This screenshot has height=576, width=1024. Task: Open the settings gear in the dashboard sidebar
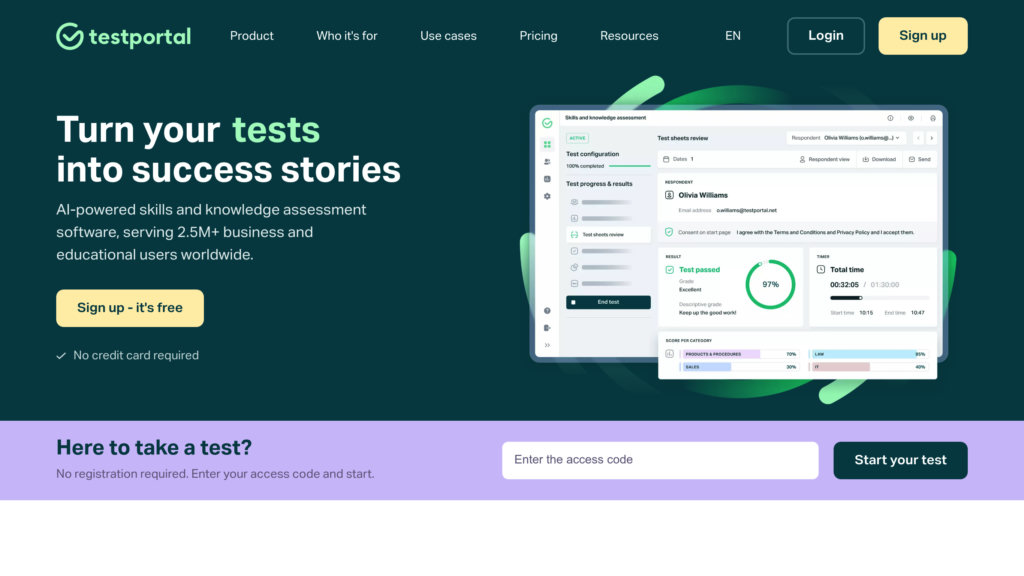(547, 195)
